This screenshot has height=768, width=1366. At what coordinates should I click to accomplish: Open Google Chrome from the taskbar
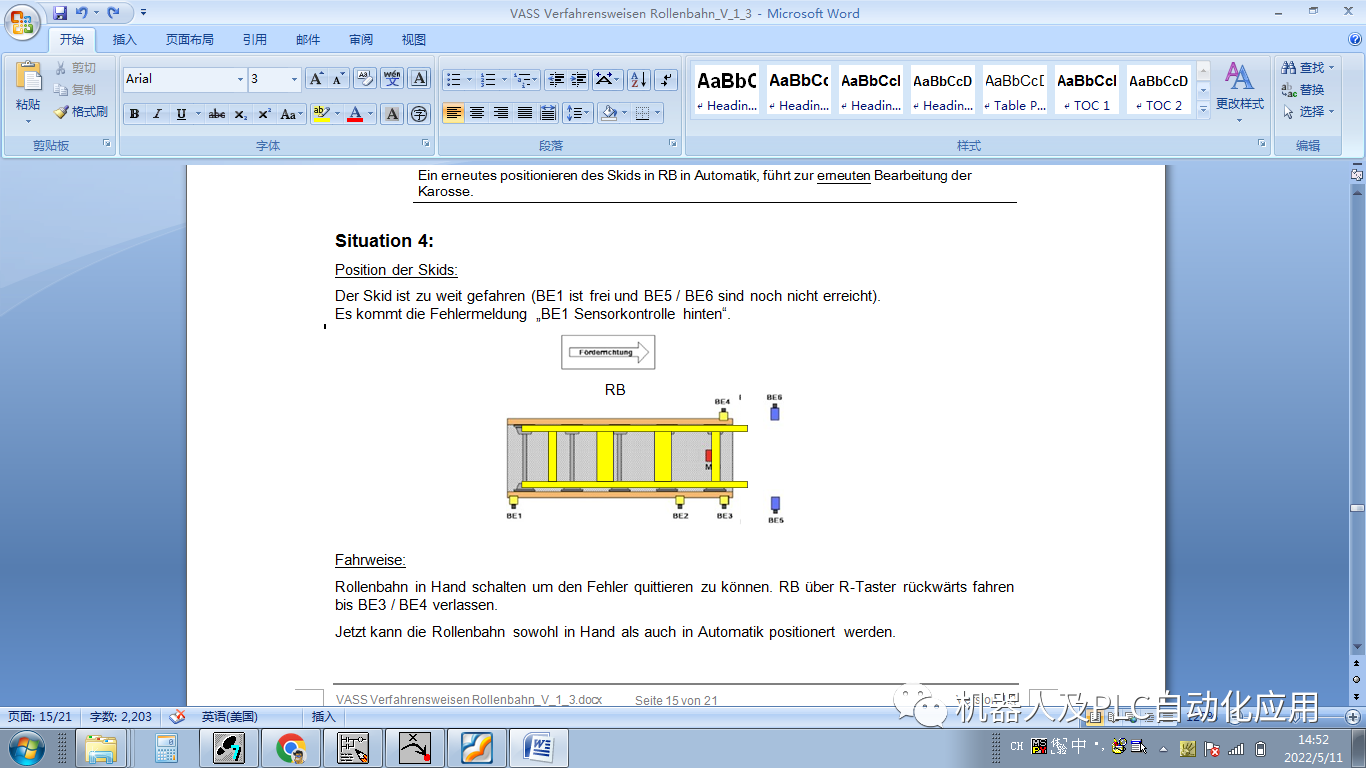click(290, 746)
